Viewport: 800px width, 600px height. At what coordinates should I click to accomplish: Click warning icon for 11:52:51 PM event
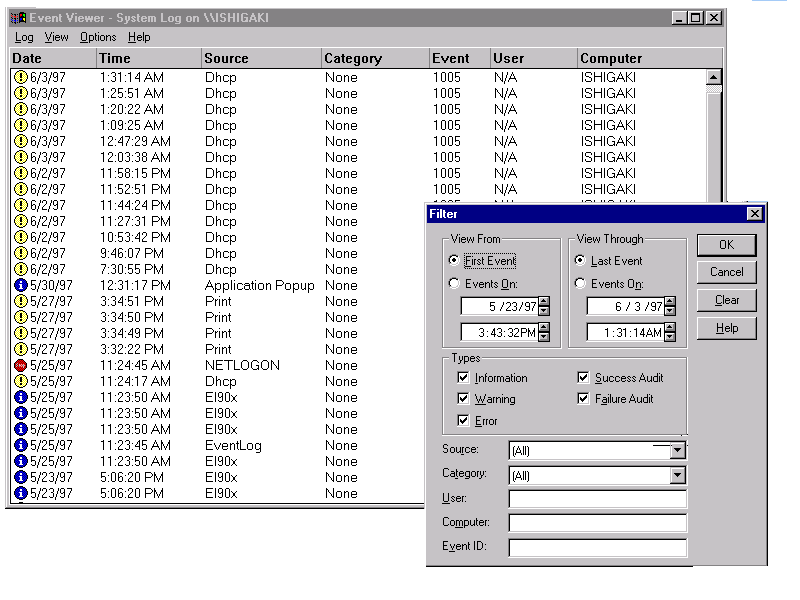coord(20,189)
